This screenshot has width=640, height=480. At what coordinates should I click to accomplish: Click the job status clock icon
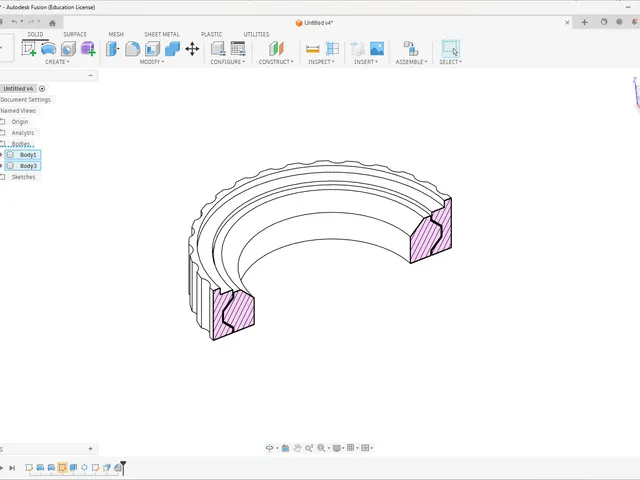tap(604, 22)
